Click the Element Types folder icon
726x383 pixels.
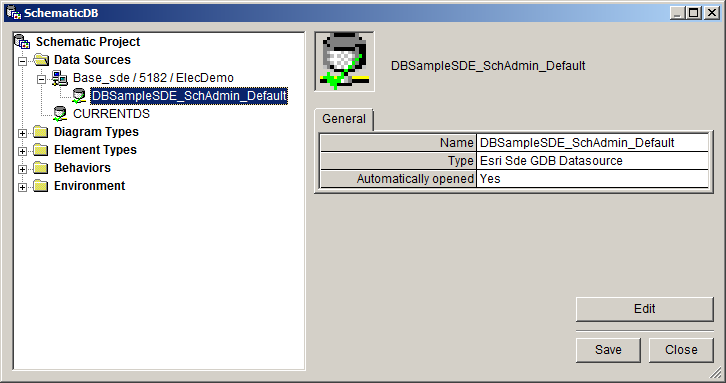coord(41,150)
